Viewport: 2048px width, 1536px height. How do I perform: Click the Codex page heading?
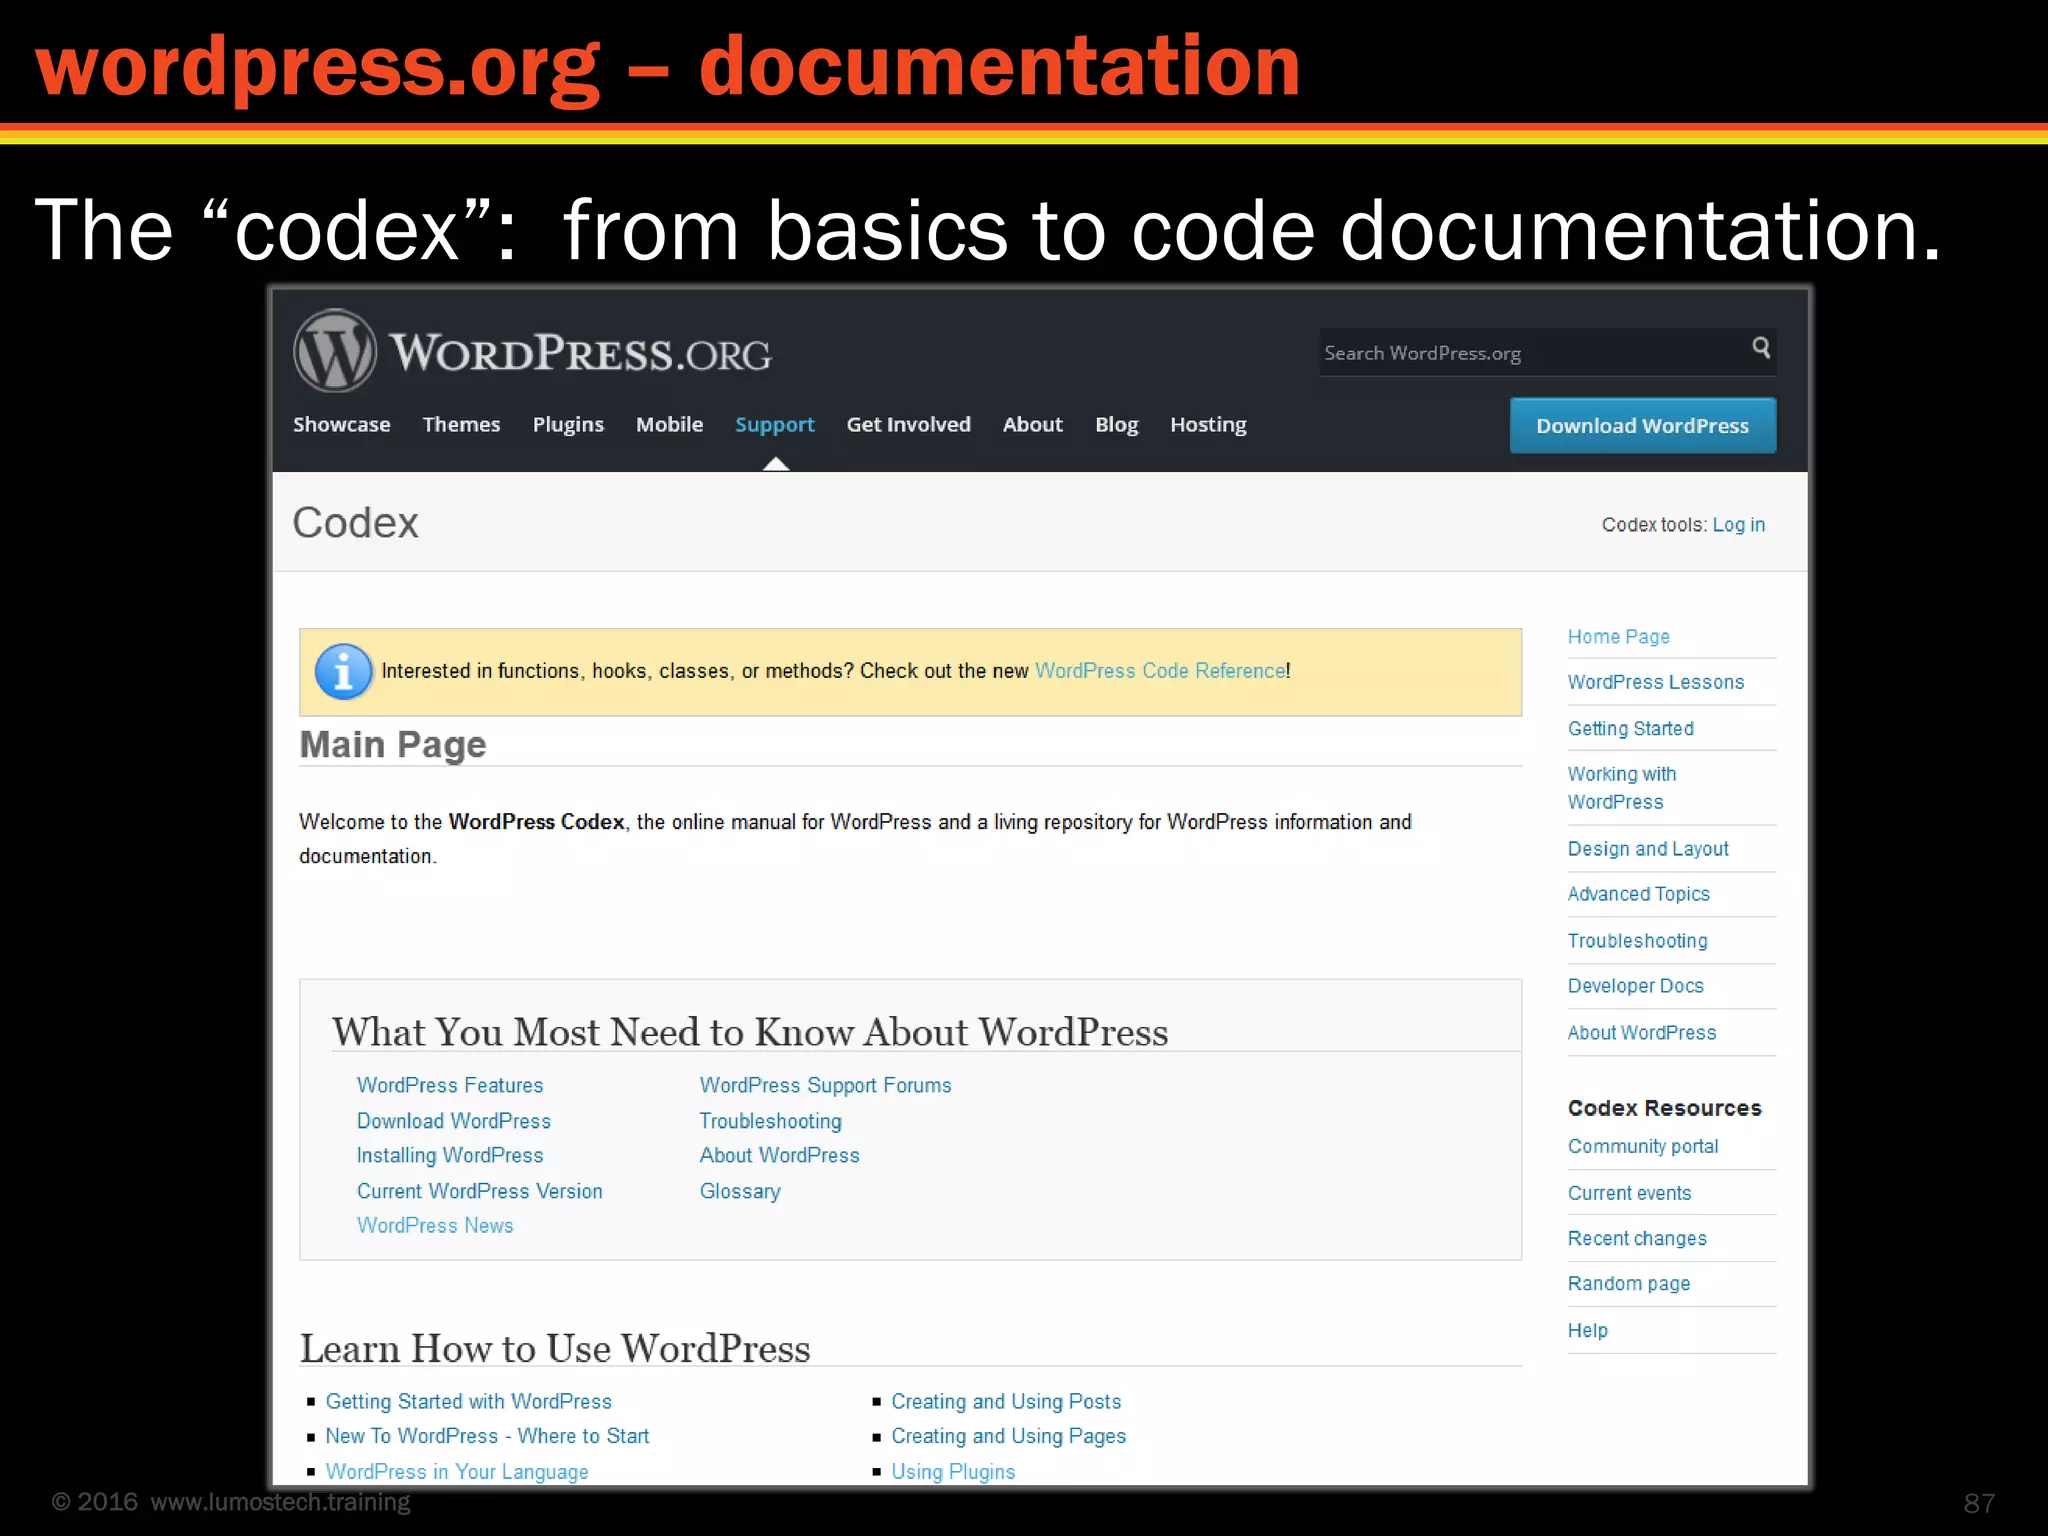point(355,523)
